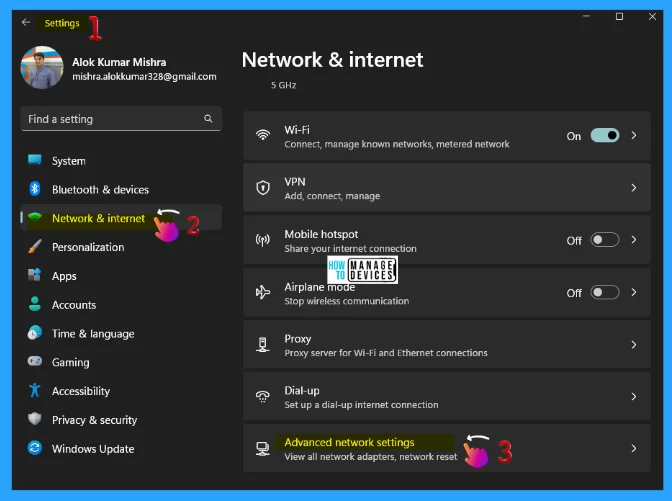Maximize the Settings window
The height and width of the screenshot is (501, 672).
[619, 16]
